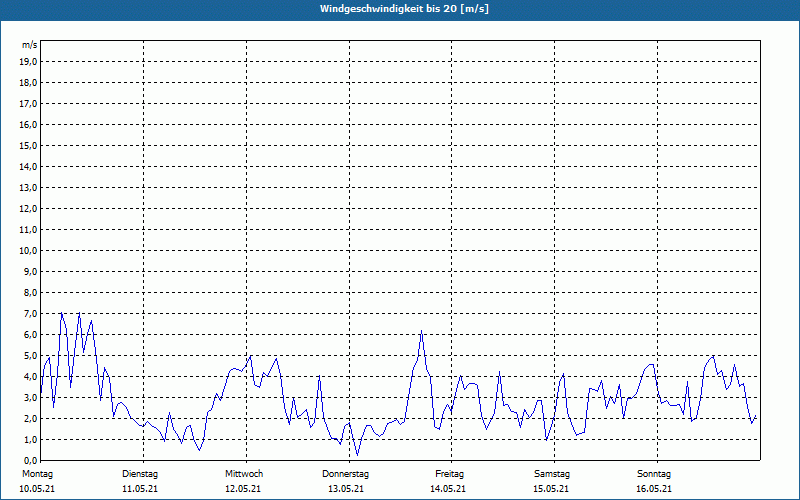Click the date 16.05.21

coord(654,489)
